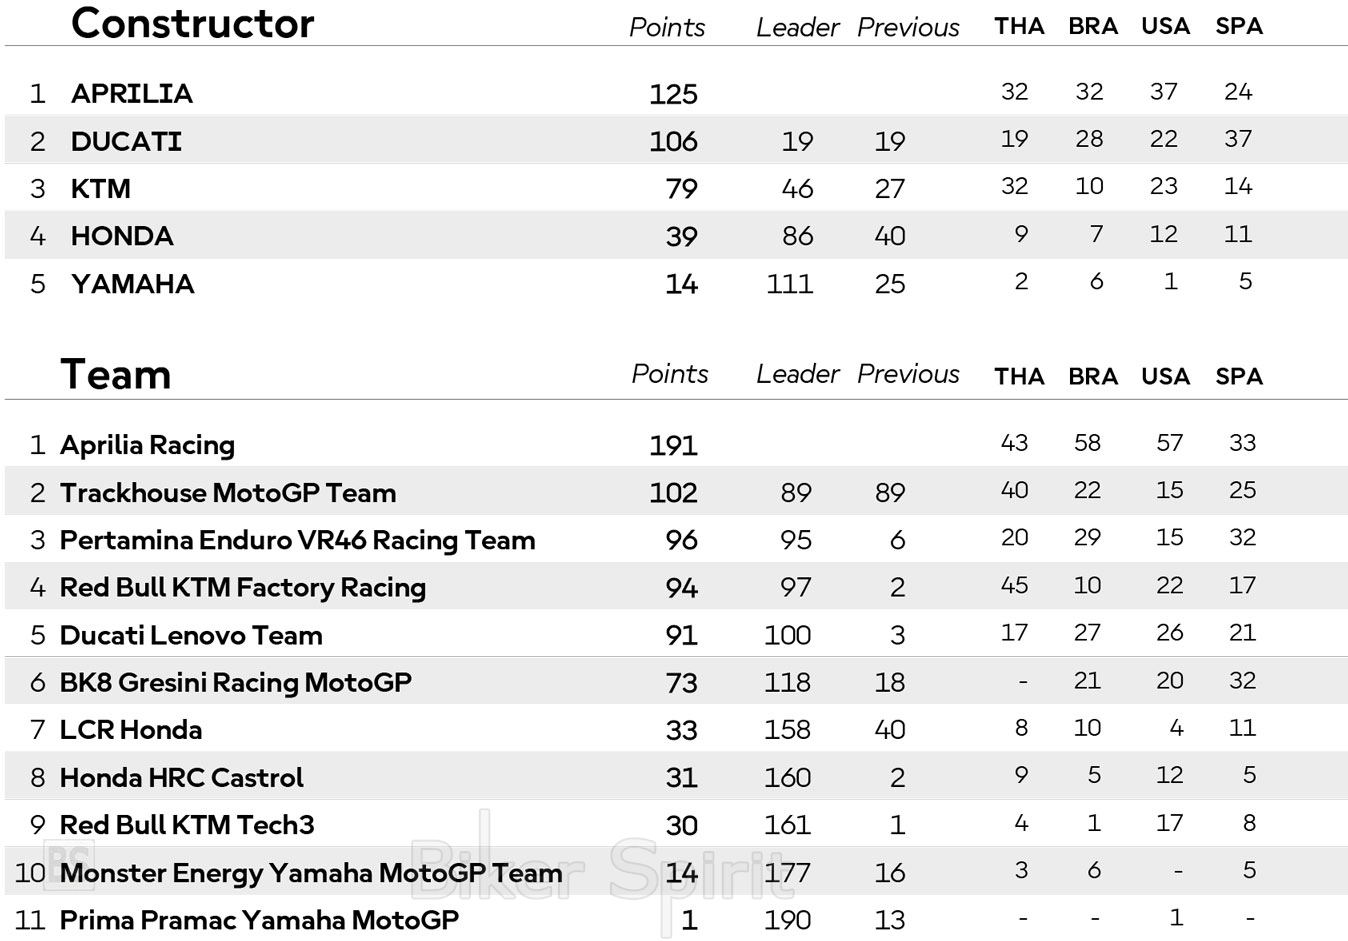
Task: Click THA column header in Constructor table
Action: pyautogui.click(x=1019, y=27)
